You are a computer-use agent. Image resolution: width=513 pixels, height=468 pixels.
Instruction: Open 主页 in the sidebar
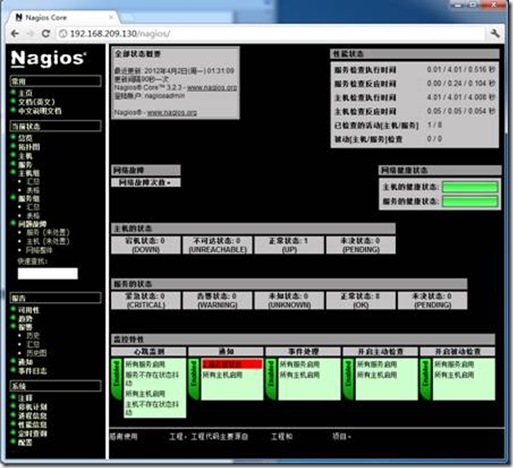pyautogui.click(x=25, y=93)
